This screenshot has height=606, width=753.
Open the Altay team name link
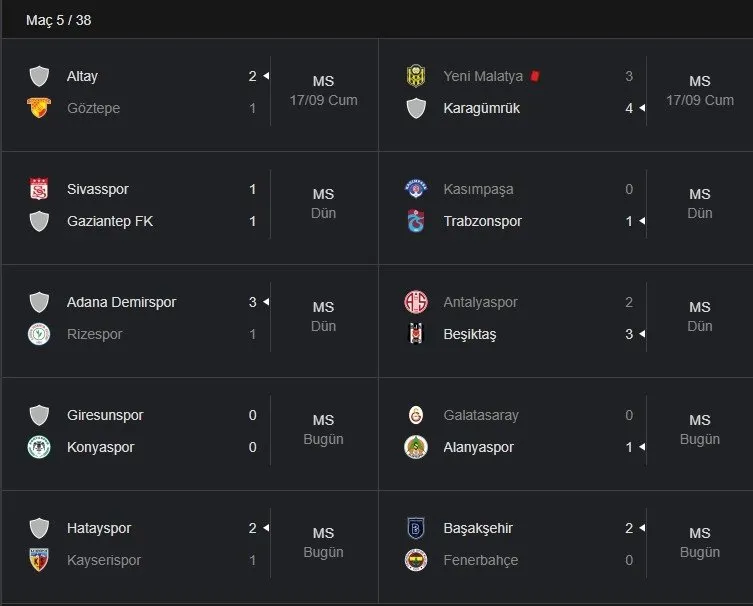click(x=82, y=76)
